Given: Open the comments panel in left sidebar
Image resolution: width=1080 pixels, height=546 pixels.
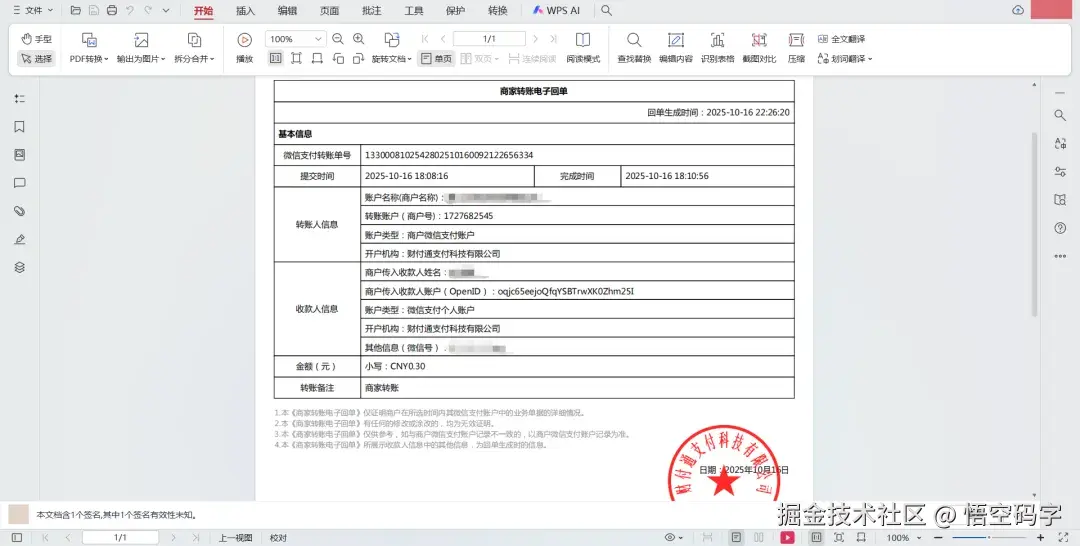Looking at the screenshot, I should pyautogui.click(x=19, y=183).
